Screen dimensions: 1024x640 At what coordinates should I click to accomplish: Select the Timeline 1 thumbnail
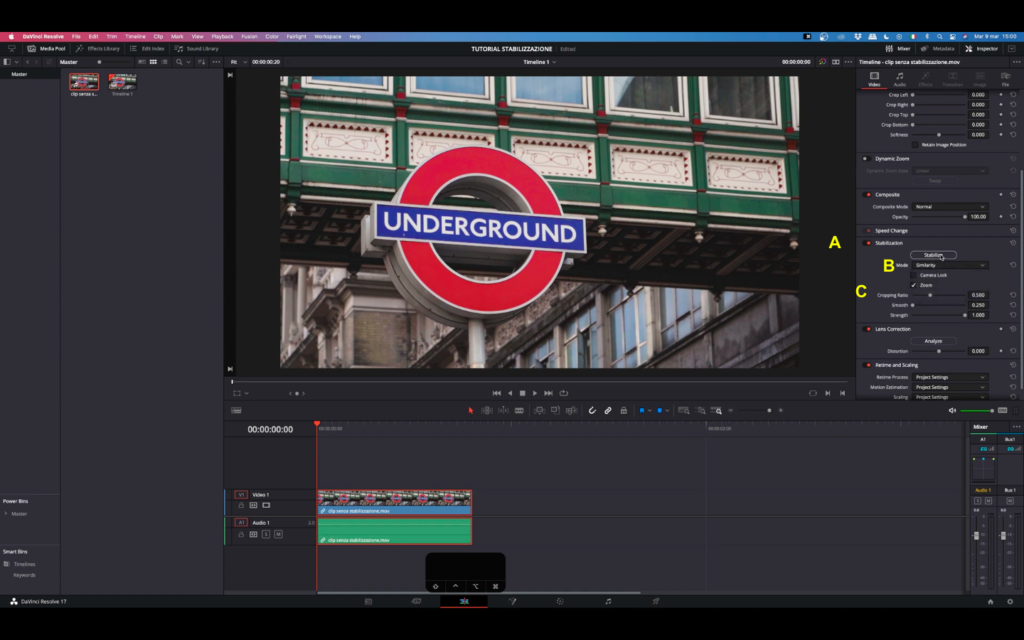coord(122,82)
